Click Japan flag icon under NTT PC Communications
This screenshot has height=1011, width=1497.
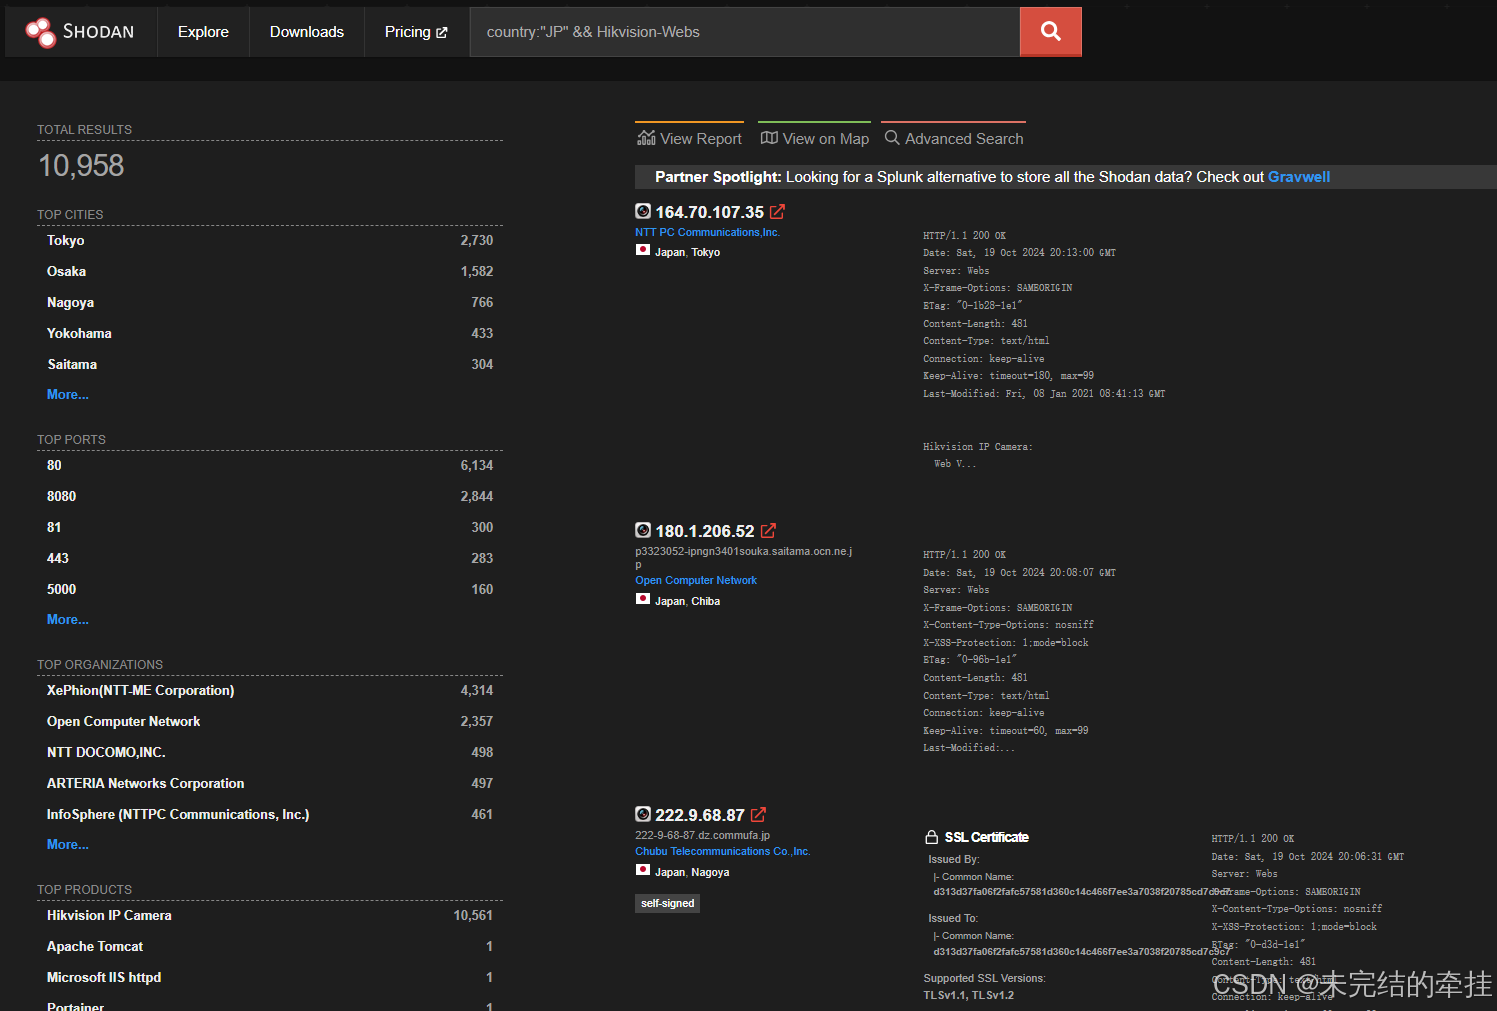click(x=643, y=250)
